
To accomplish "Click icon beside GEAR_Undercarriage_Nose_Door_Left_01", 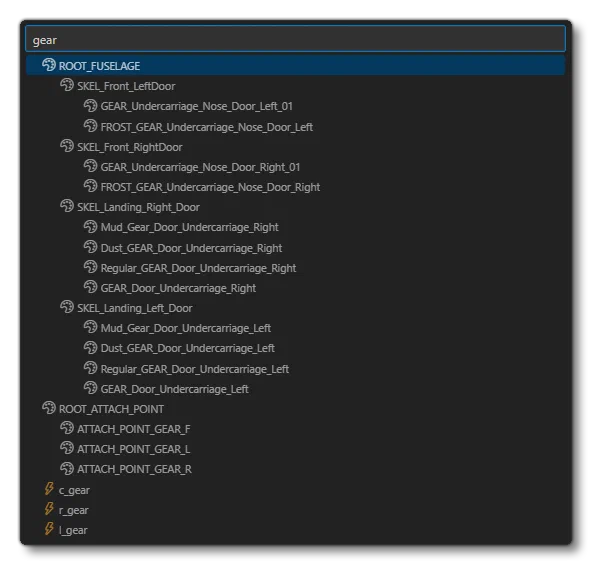I will (90, 105).
